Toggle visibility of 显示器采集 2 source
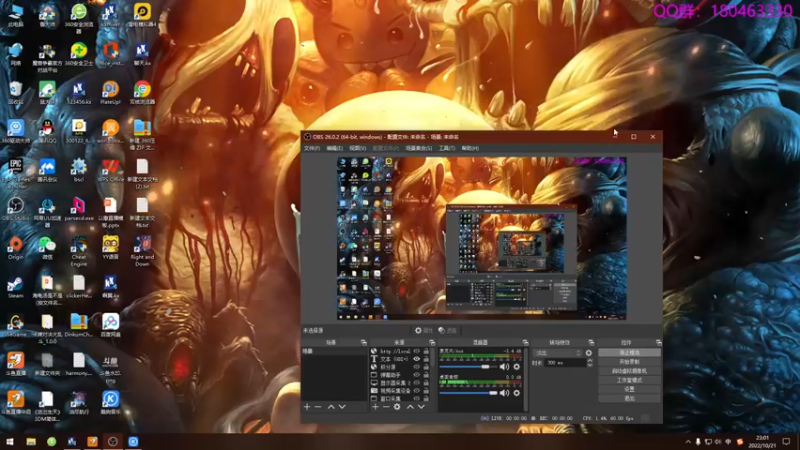Image resolution: width=800 pixels, height=450 pixels. 417,383
